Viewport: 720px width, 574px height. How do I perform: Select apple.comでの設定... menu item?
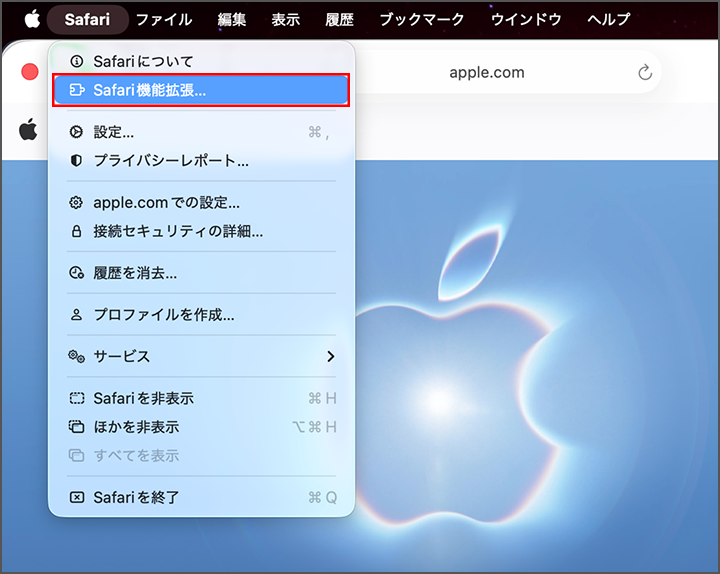click(x=202, y=203)
